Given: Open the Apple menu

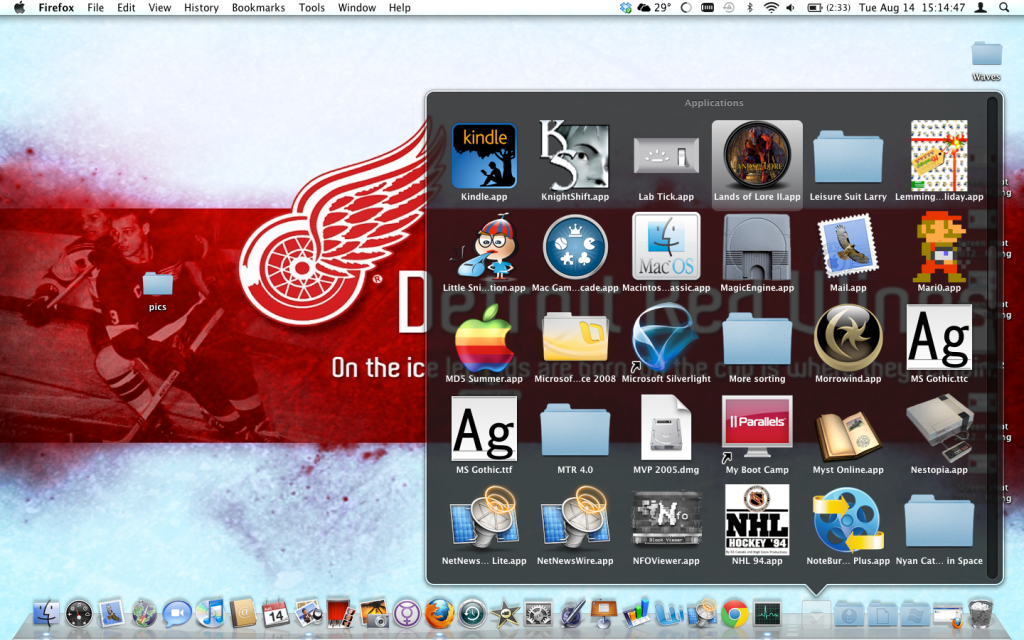Looking at the screenshot, I should 19,8.
